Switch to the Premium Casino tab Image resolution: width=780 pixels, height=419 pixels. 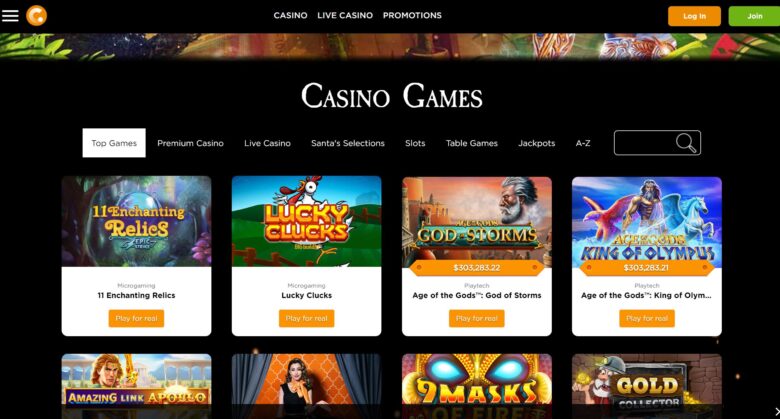point(191,143)
